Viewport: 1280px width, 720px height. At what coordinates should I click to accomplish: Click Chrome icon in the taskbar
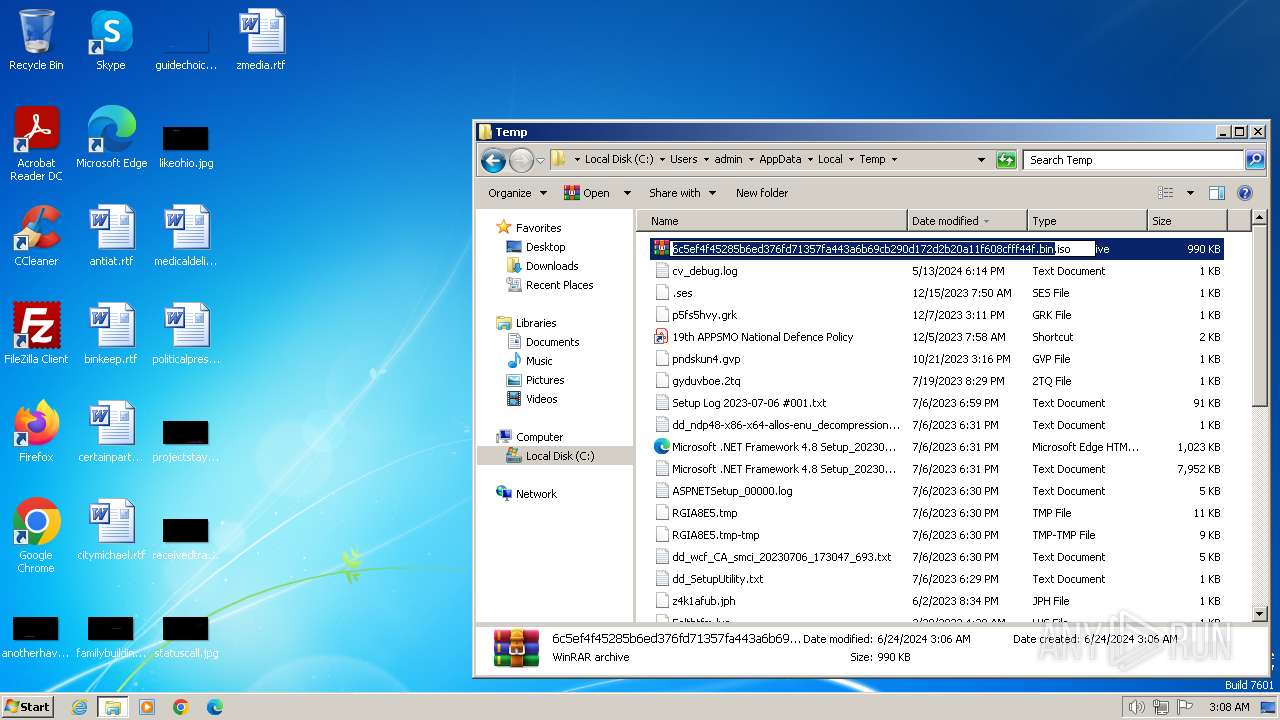pyautogui.click(x=181, y=707)
